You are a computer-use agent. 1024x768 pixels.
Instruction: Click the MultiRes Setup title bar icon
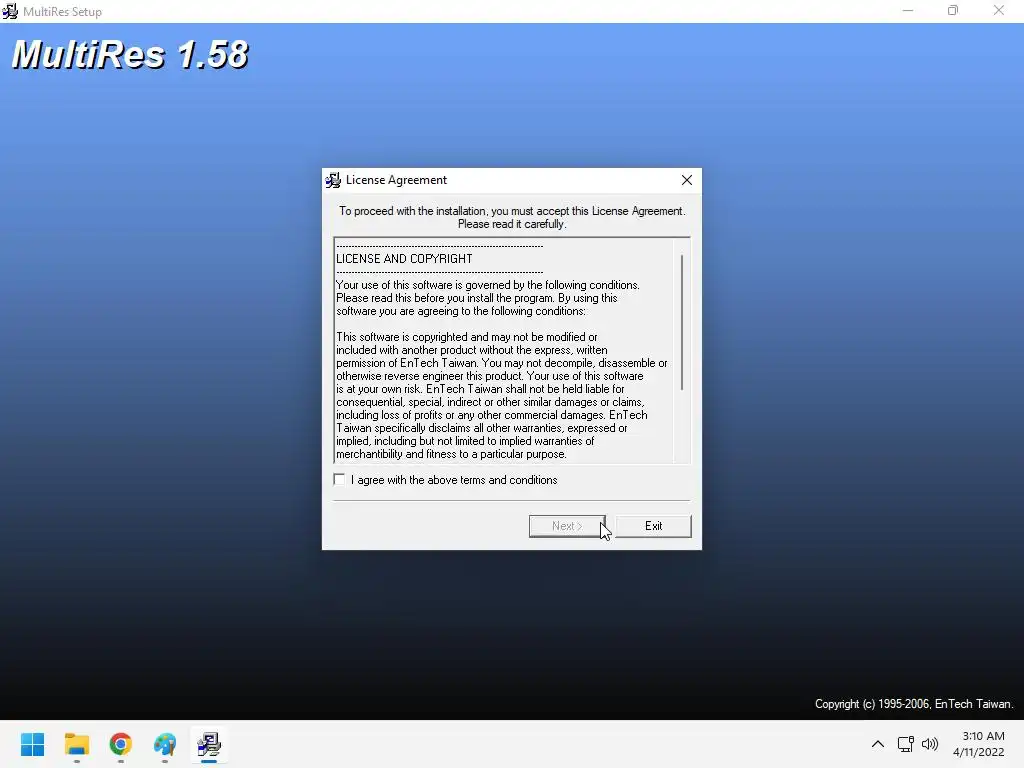coord(10,11)
